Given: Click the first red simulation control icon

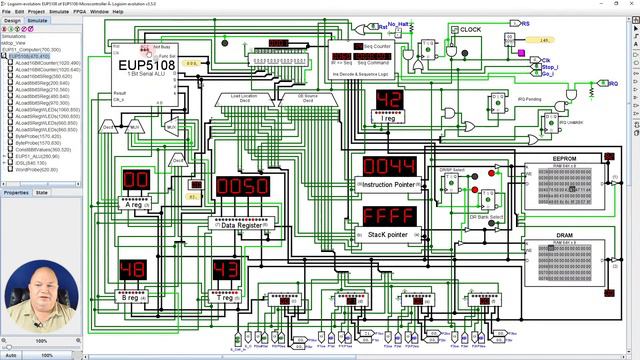Looking at the screenshot, I should coord(4,29).
